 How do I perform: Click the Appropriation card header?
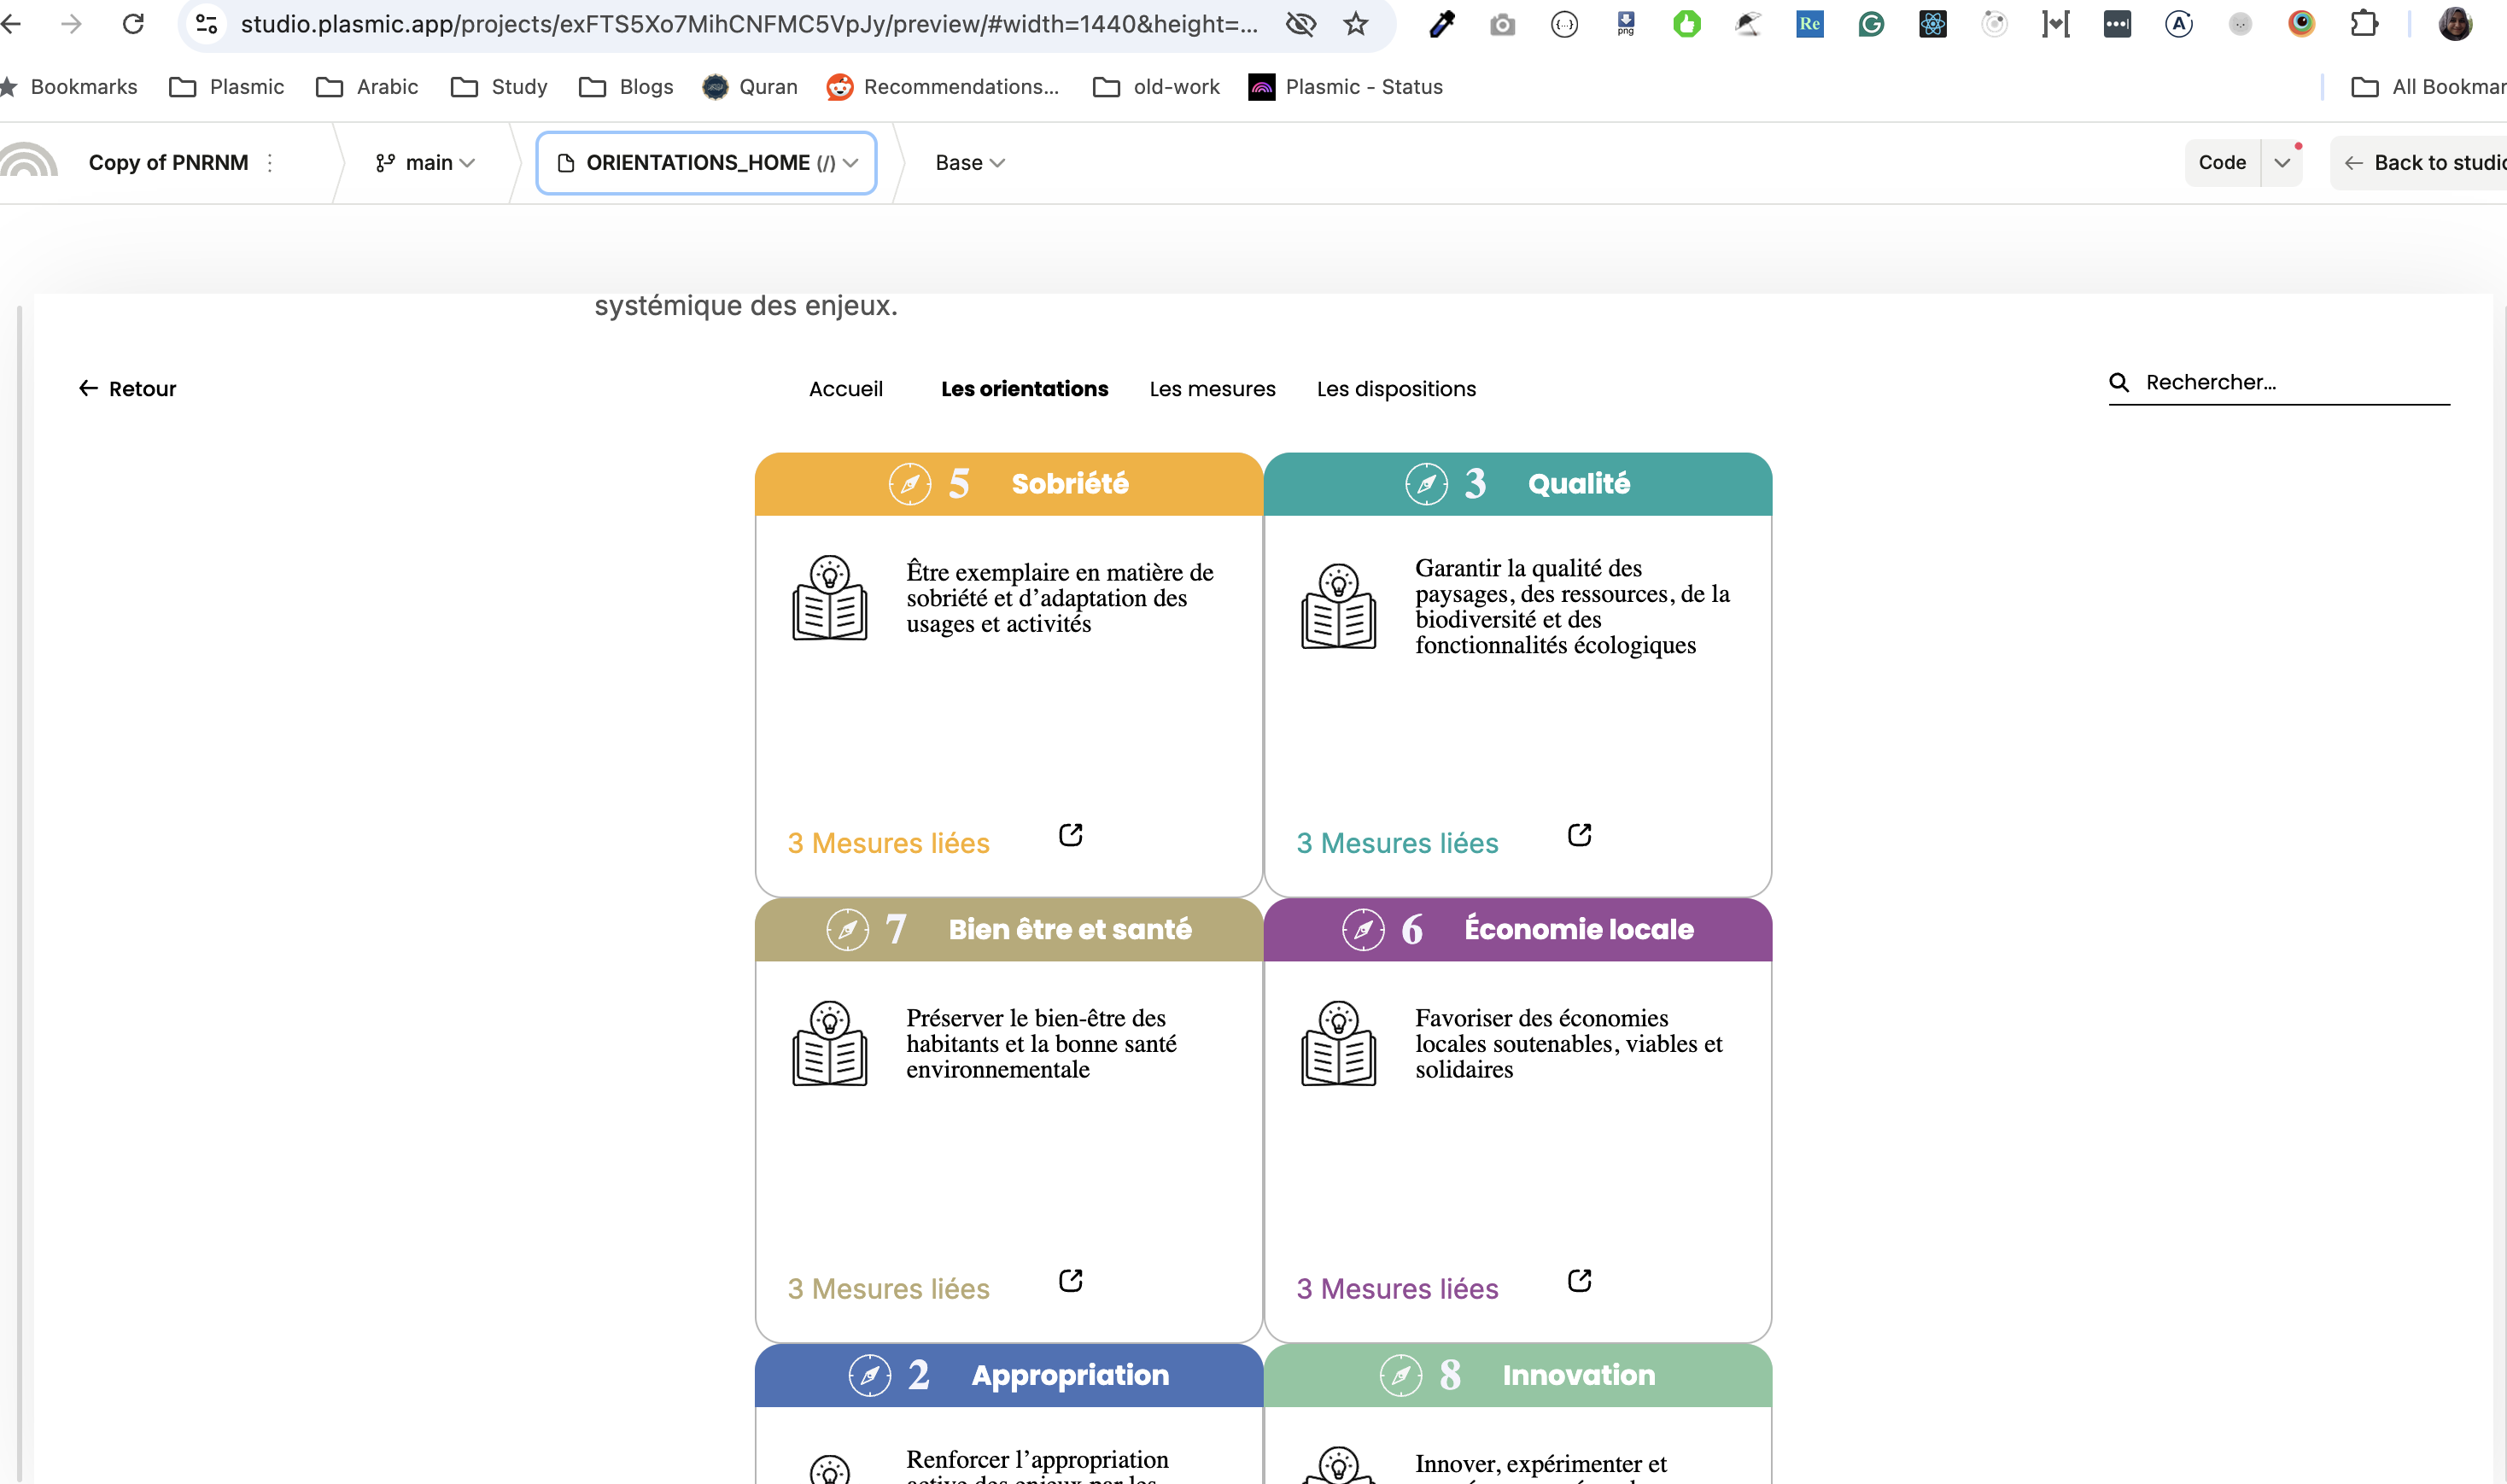[x=1008, y=1375]
